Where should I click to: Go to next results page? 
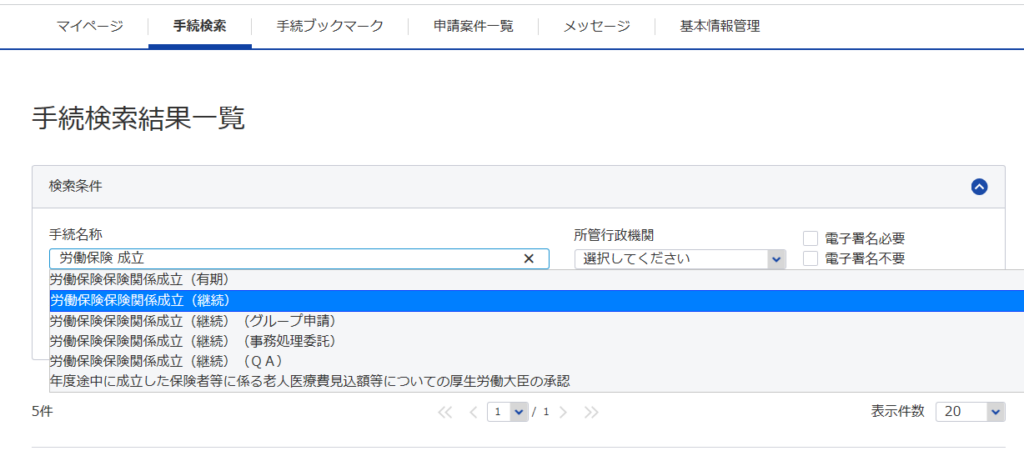564,412
